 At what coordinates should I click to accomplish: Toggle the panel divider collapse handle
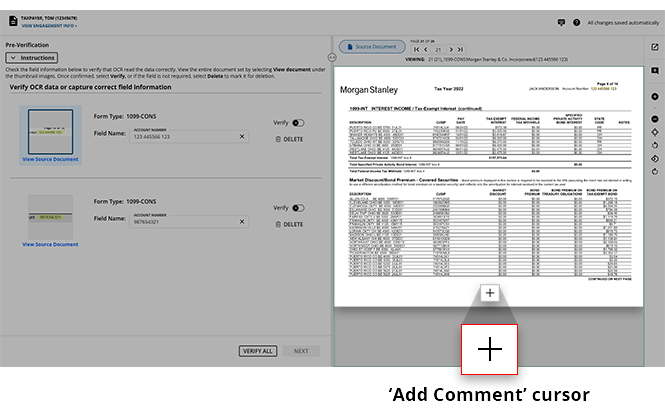pyautogui.click(x=331, y=58)
